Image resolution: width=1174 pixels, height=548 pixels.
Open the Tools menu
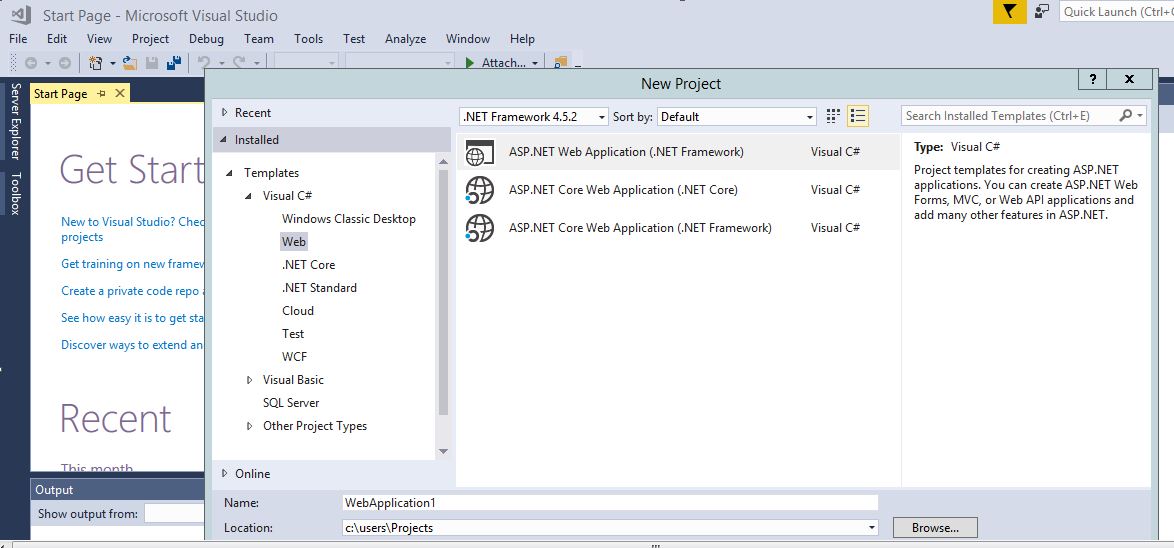point(308,39)
